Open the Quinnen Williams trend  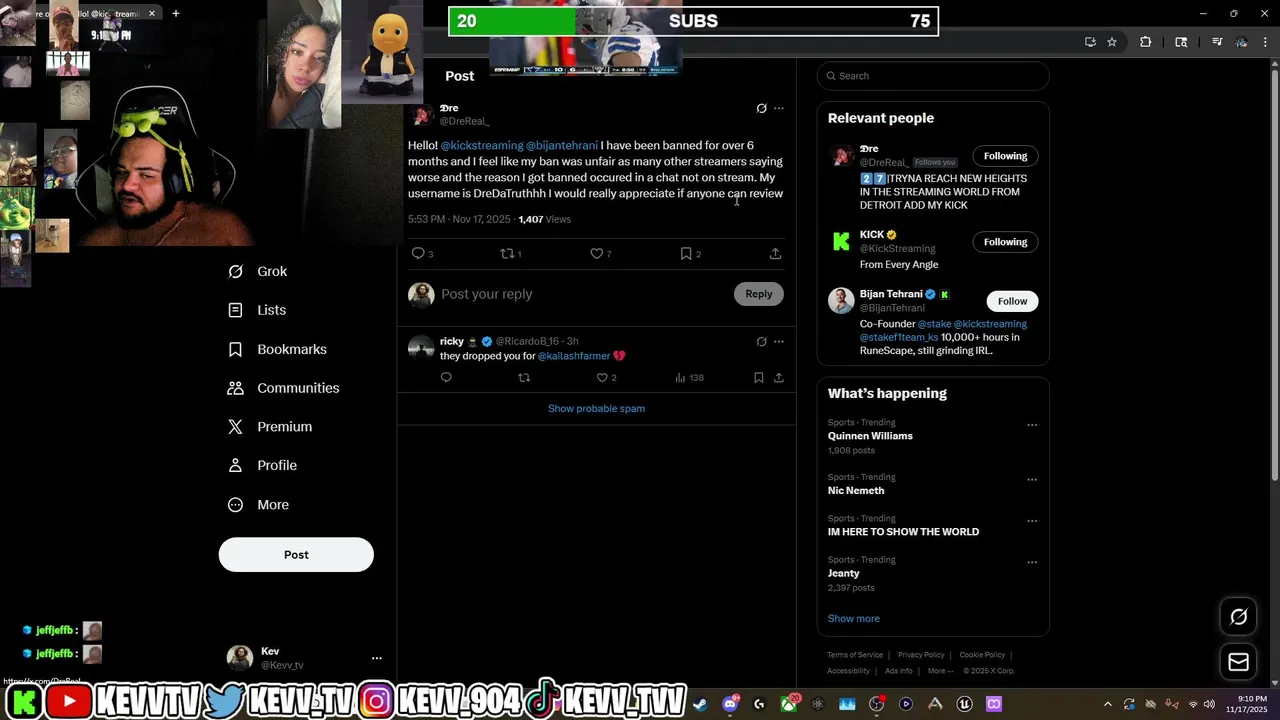tap(870, 436)
